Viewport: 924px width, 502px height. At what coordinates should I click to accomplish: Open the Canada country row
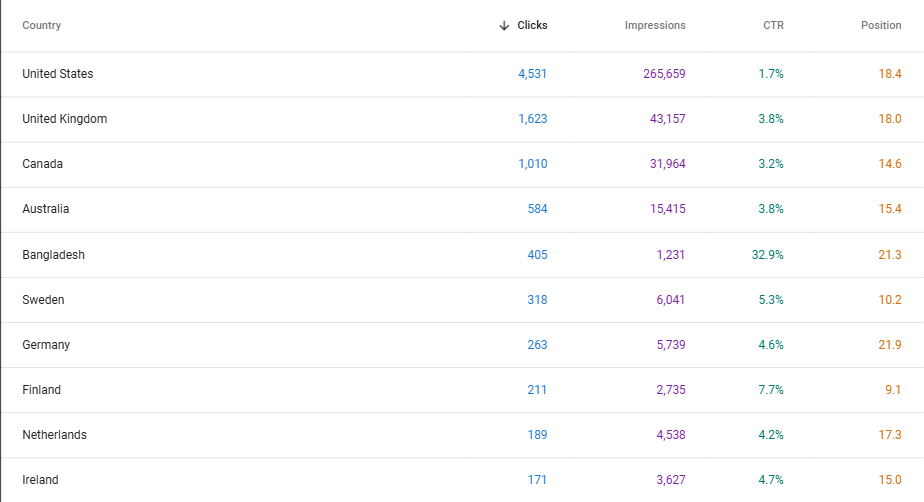point(43,164)
